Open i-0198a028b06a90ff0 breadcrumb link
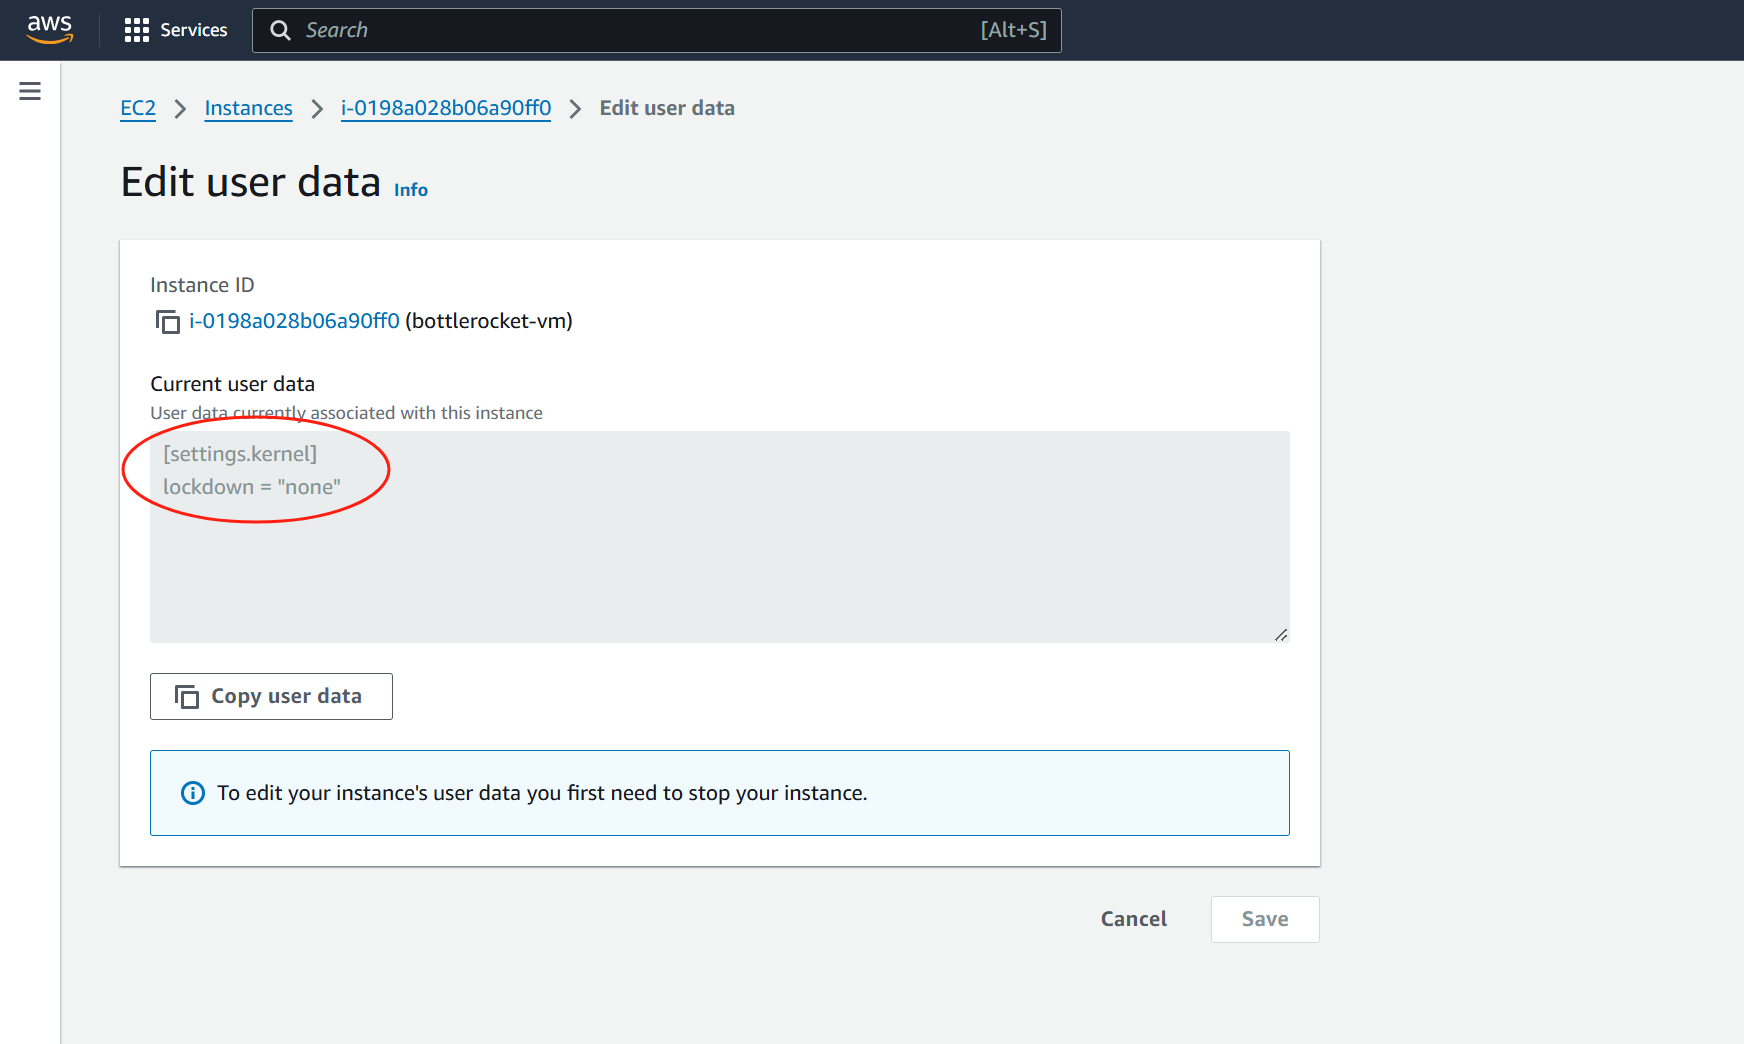 (446, 108)
